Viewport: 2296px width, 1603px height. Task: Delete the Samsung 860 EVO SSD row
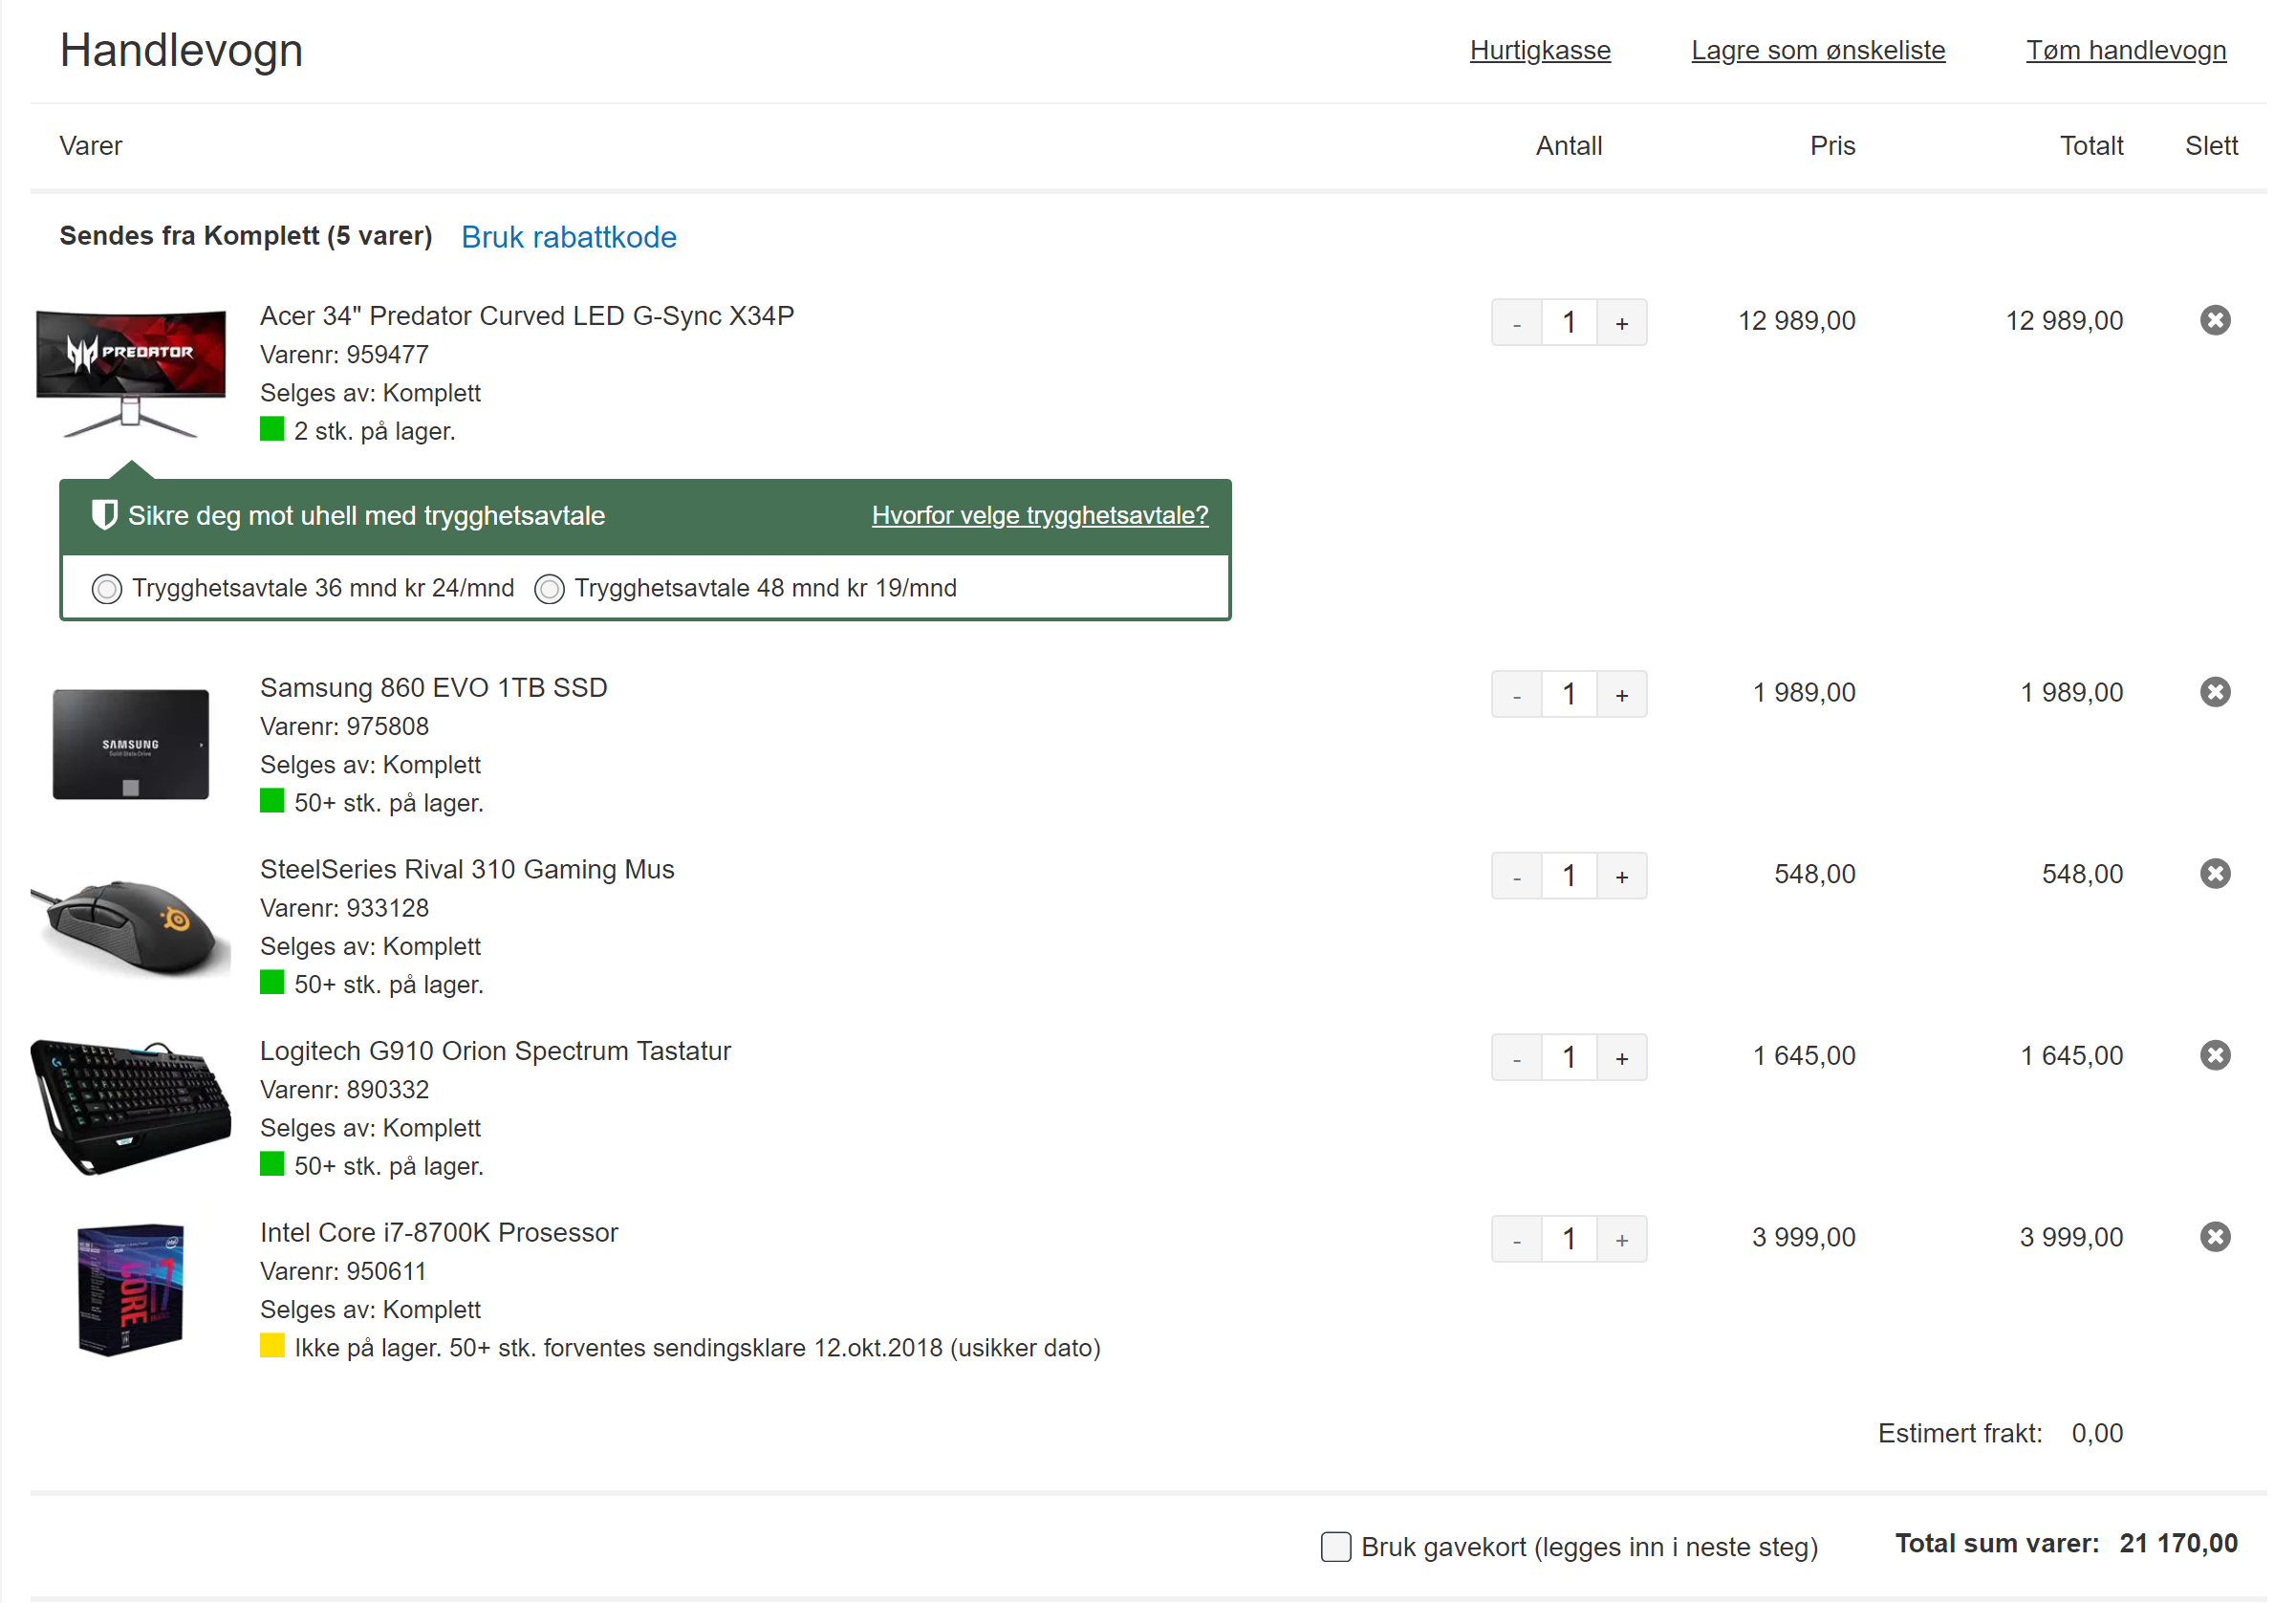2215,692
